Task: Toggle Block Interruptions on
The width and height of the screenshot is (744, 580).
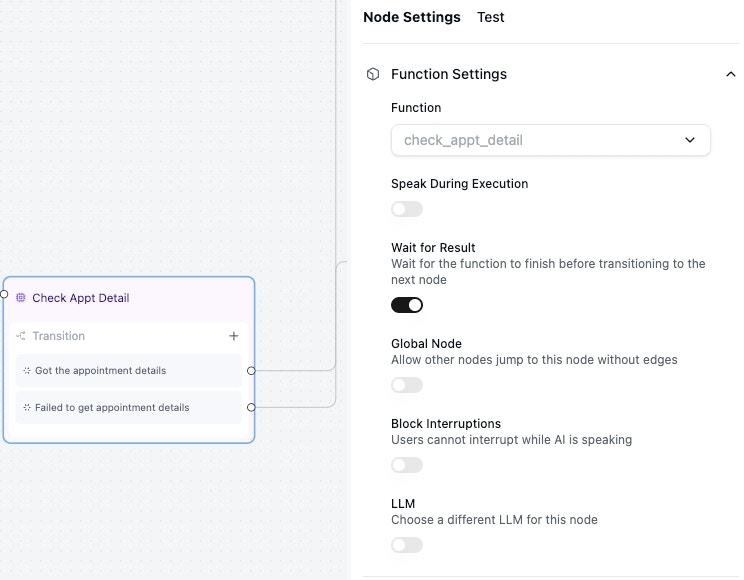Action: click(x=407, y=465)
